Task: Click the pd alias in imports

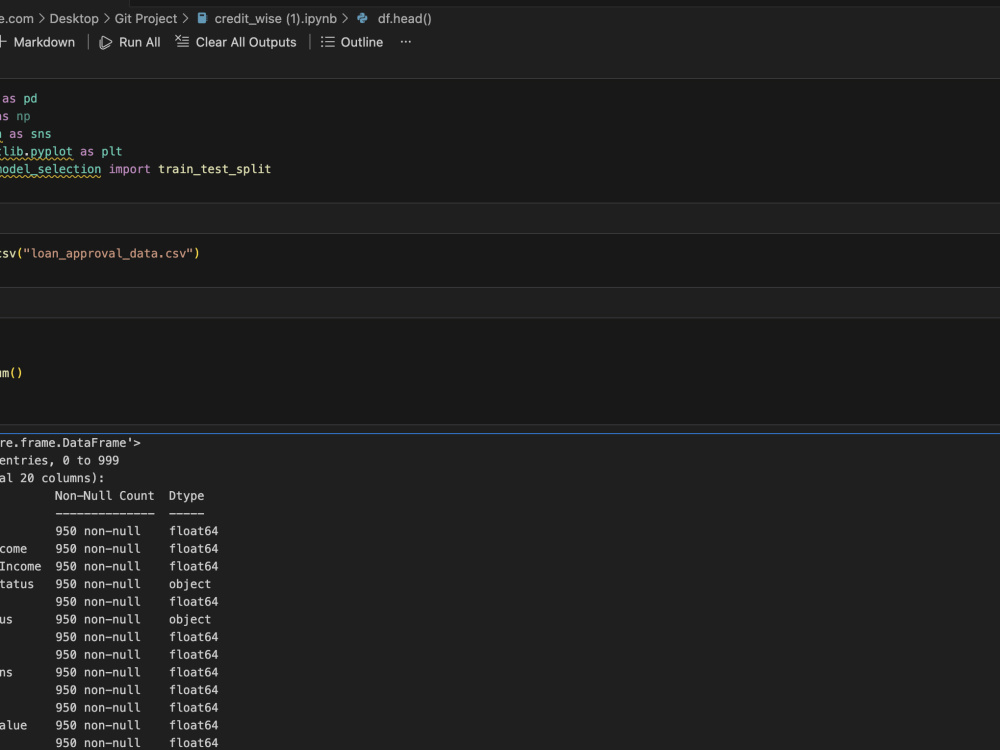Action: tap(31, 99)
